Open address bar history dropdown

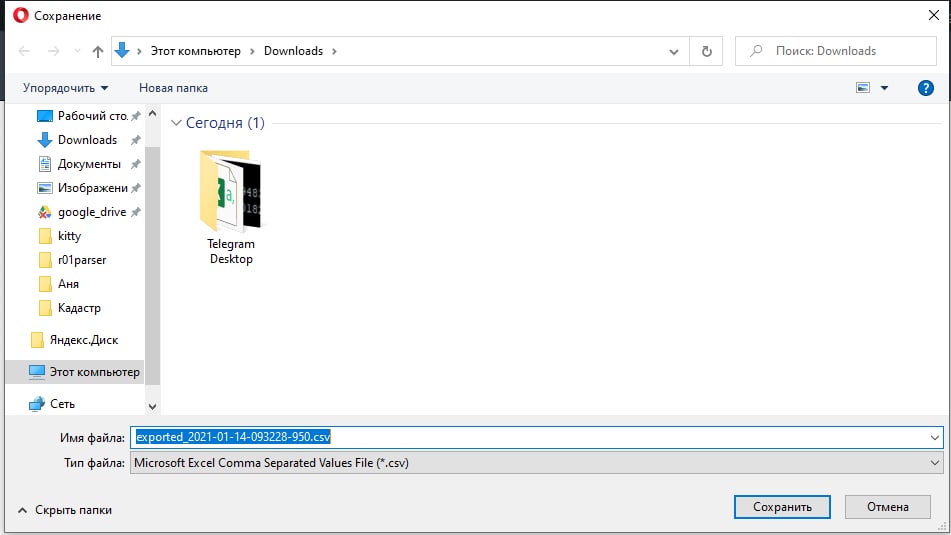pos(673,52)
